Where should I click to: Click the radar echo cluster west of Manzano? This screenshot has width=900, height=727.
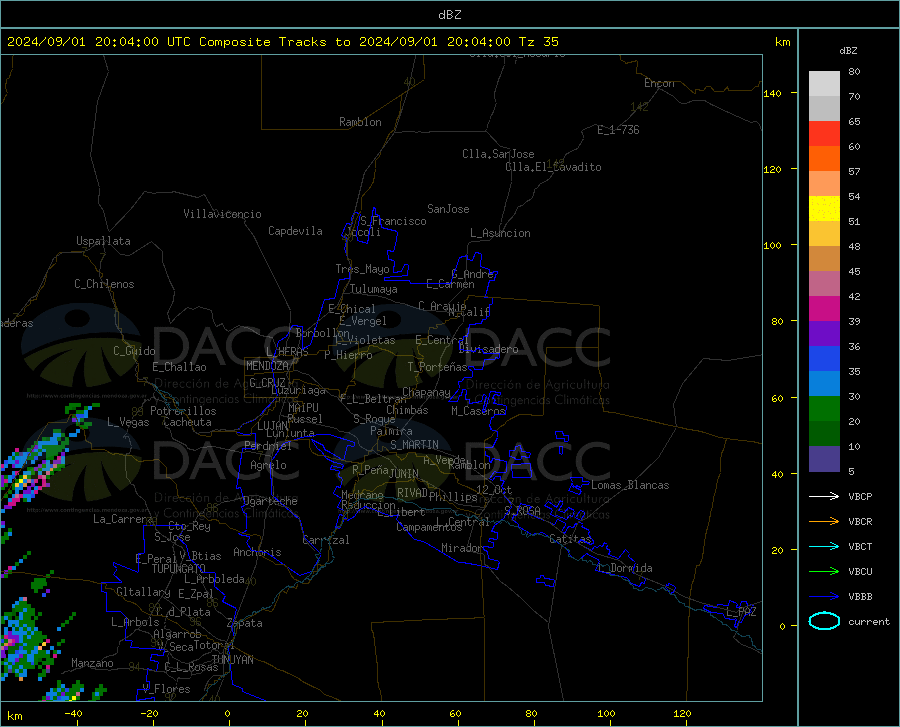coord(29,640)
